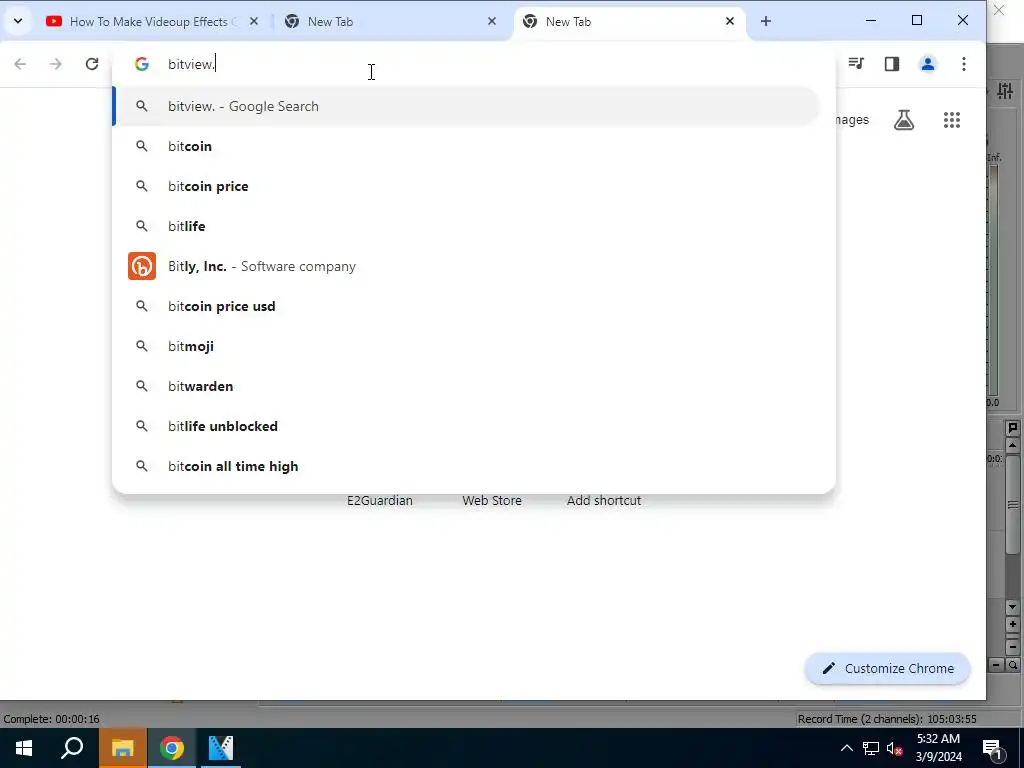This screenshot has width=1024, height=768.
Task: Choose the "bitcoin" suggestion
Action: 466,146
